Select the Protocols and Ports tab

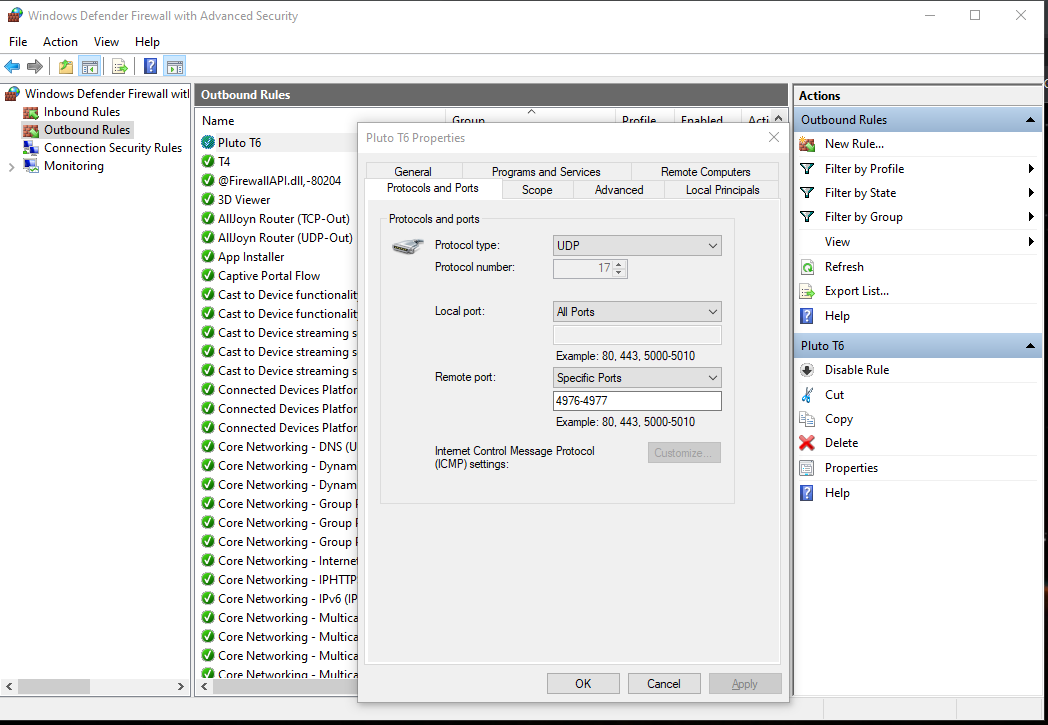tap(432, 188)
